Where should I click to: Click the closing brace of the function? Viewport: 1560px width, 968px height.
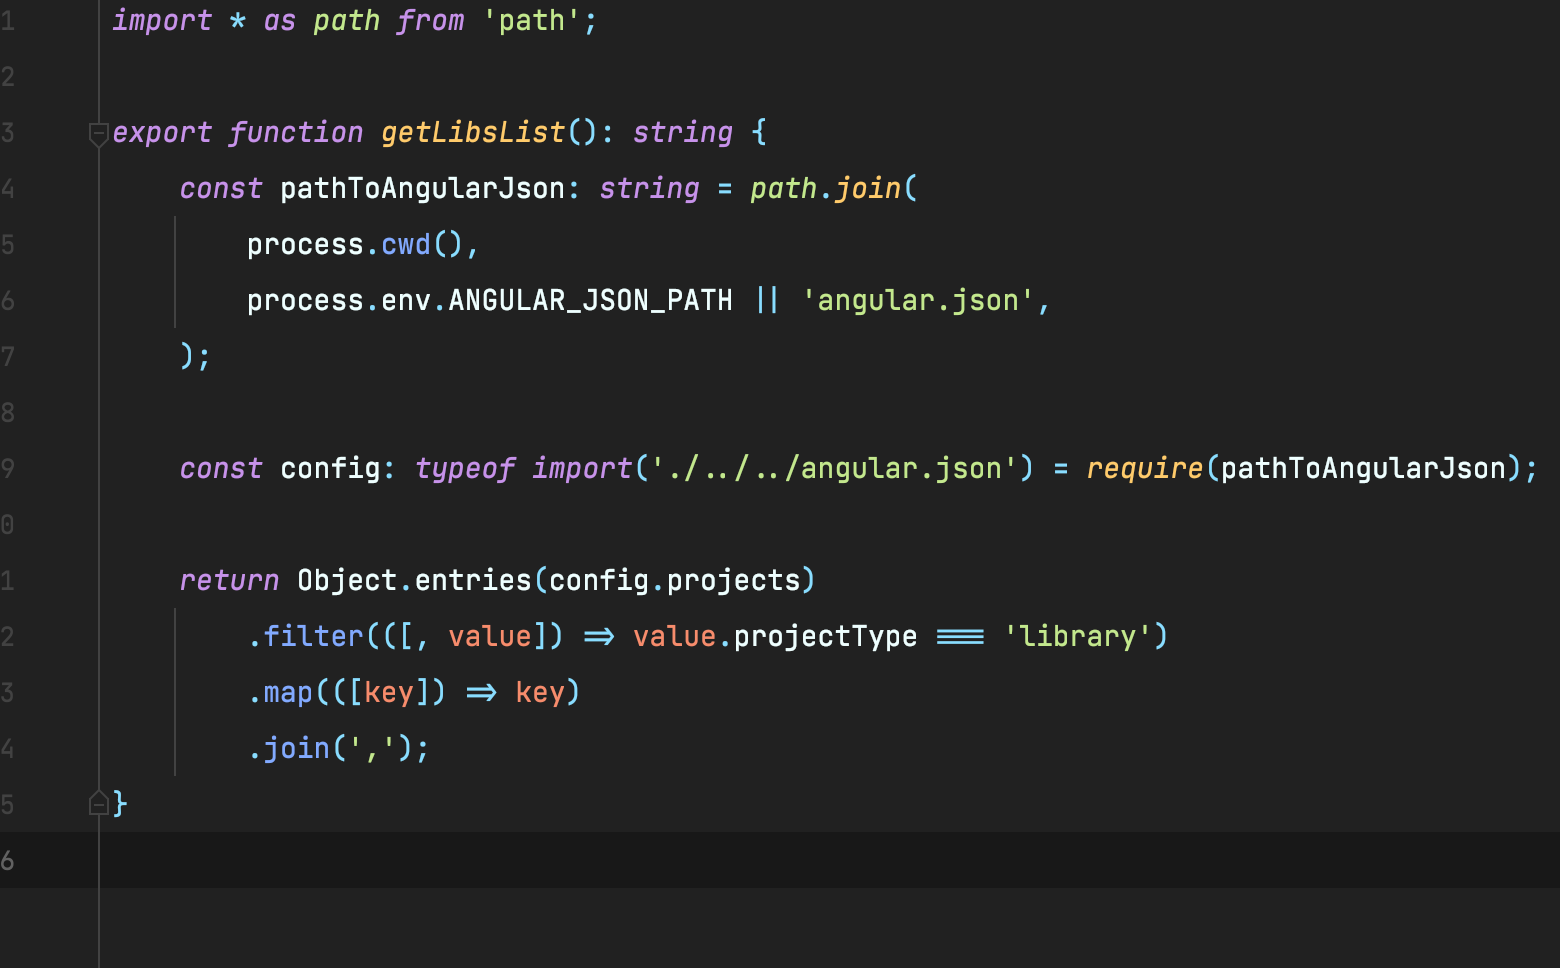(x=120, y=803)
